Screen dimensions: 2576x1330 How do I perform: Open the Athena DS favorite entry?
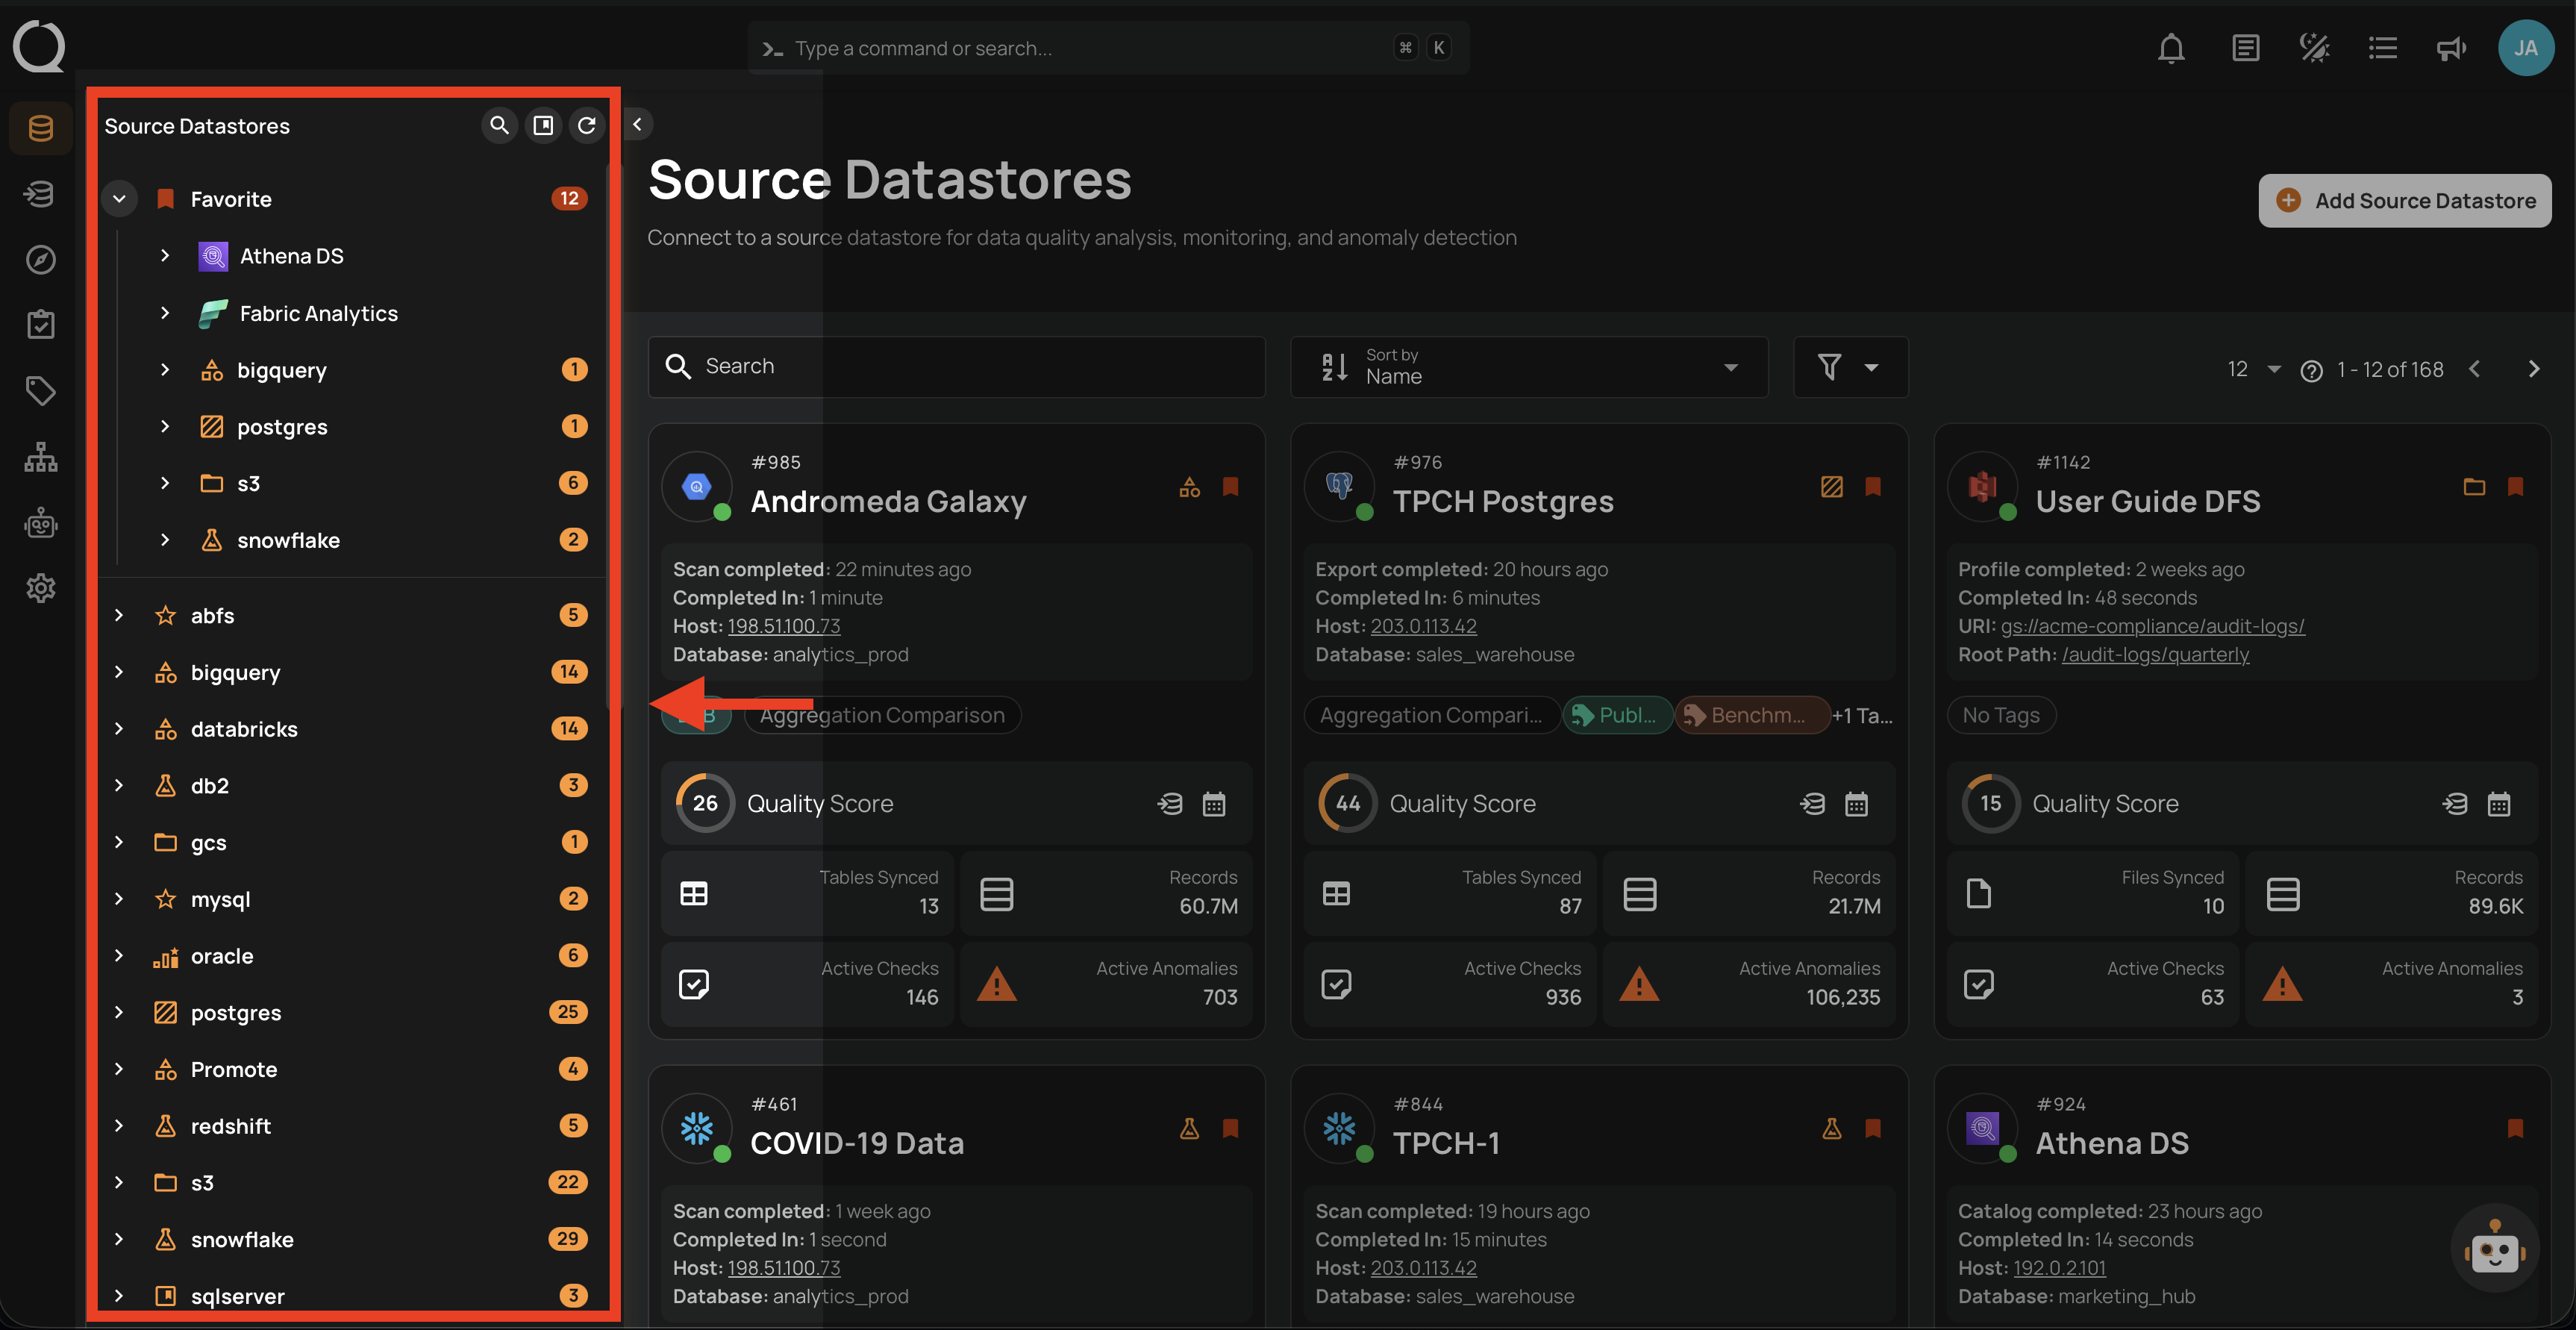(x=291, y=255)
